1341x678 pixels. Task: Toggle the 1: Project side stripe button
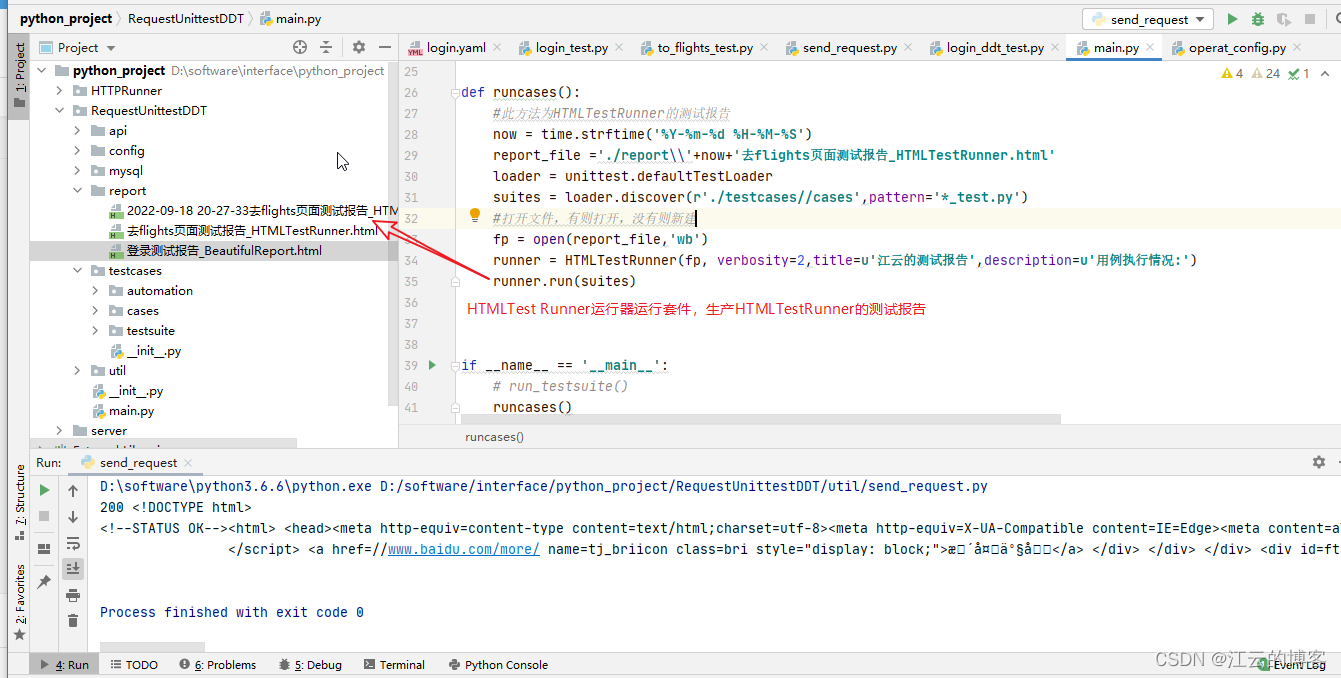point(18,76)
